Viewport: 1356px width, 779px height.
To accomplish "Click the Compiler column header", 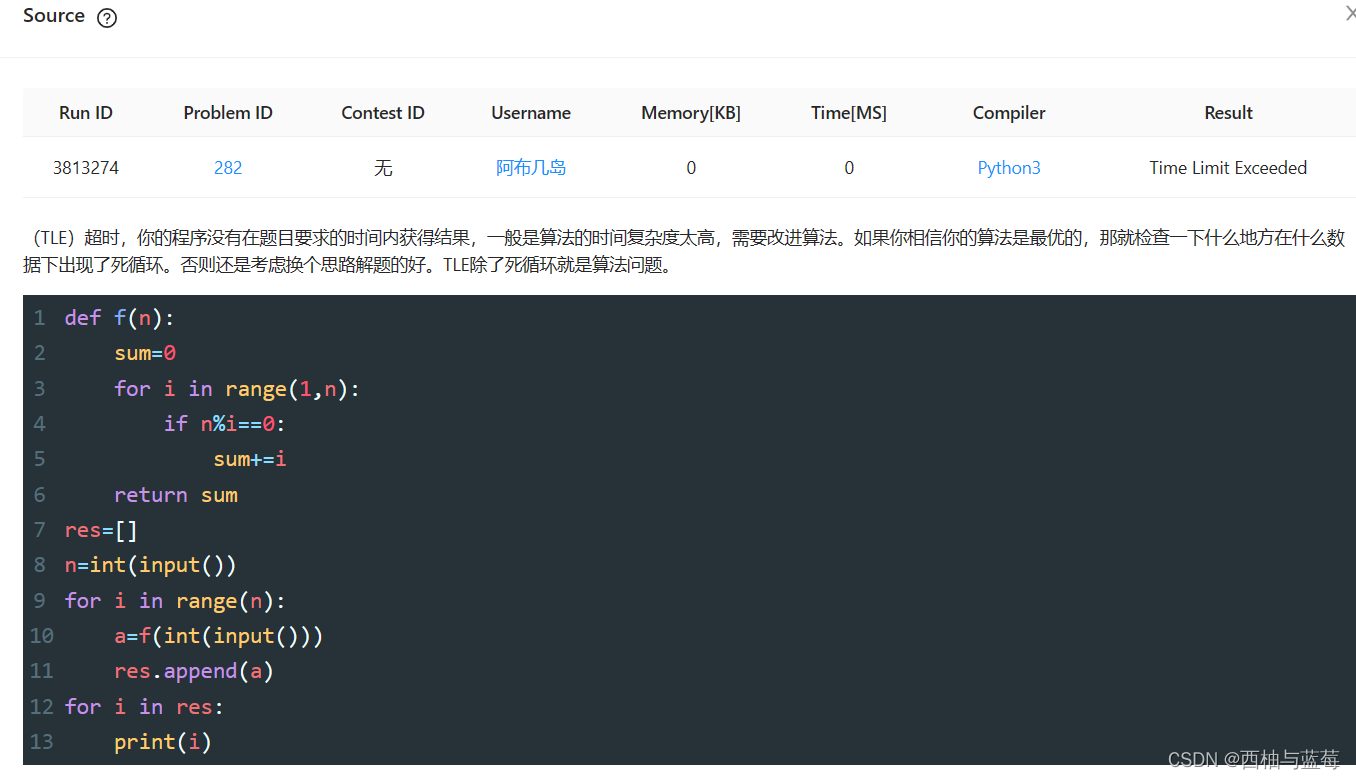I will 1009,113.
